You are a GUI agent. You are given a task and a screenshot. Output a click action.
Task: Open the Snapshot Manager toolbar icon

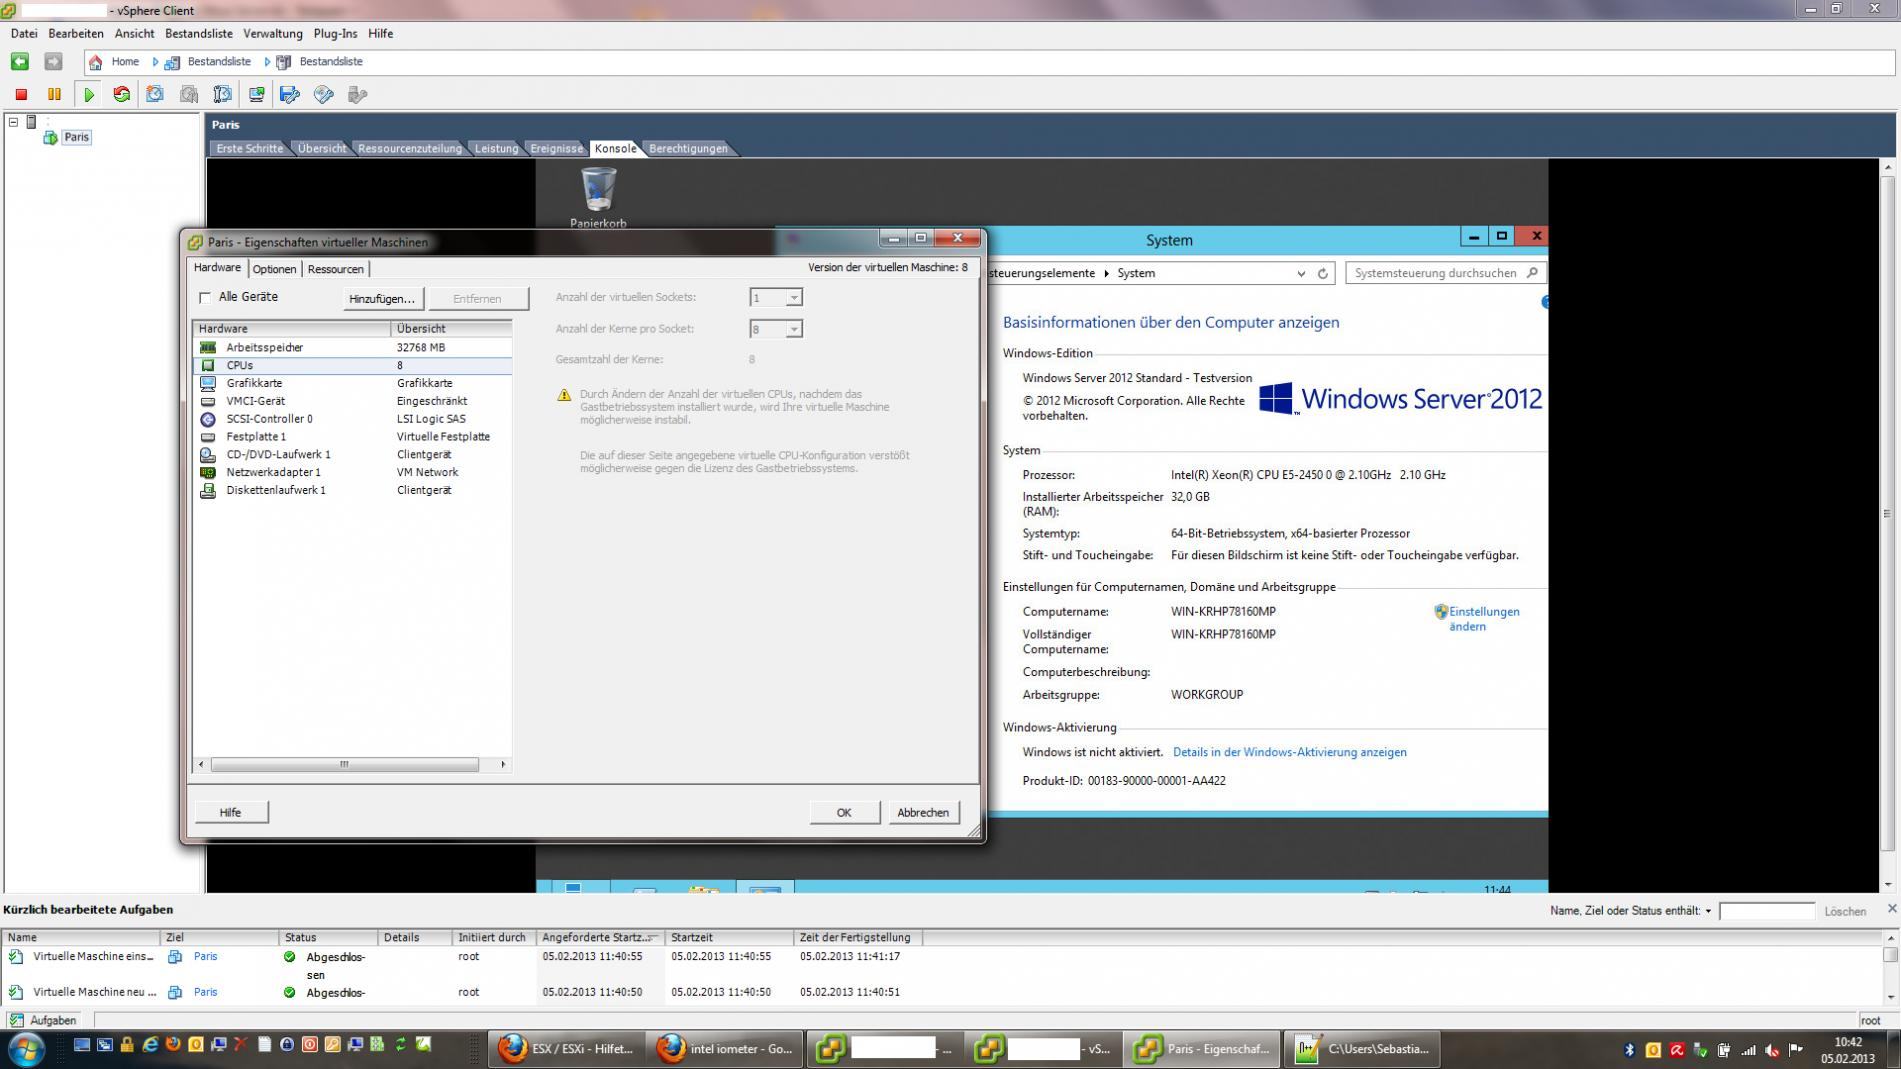tap(222, 94)
